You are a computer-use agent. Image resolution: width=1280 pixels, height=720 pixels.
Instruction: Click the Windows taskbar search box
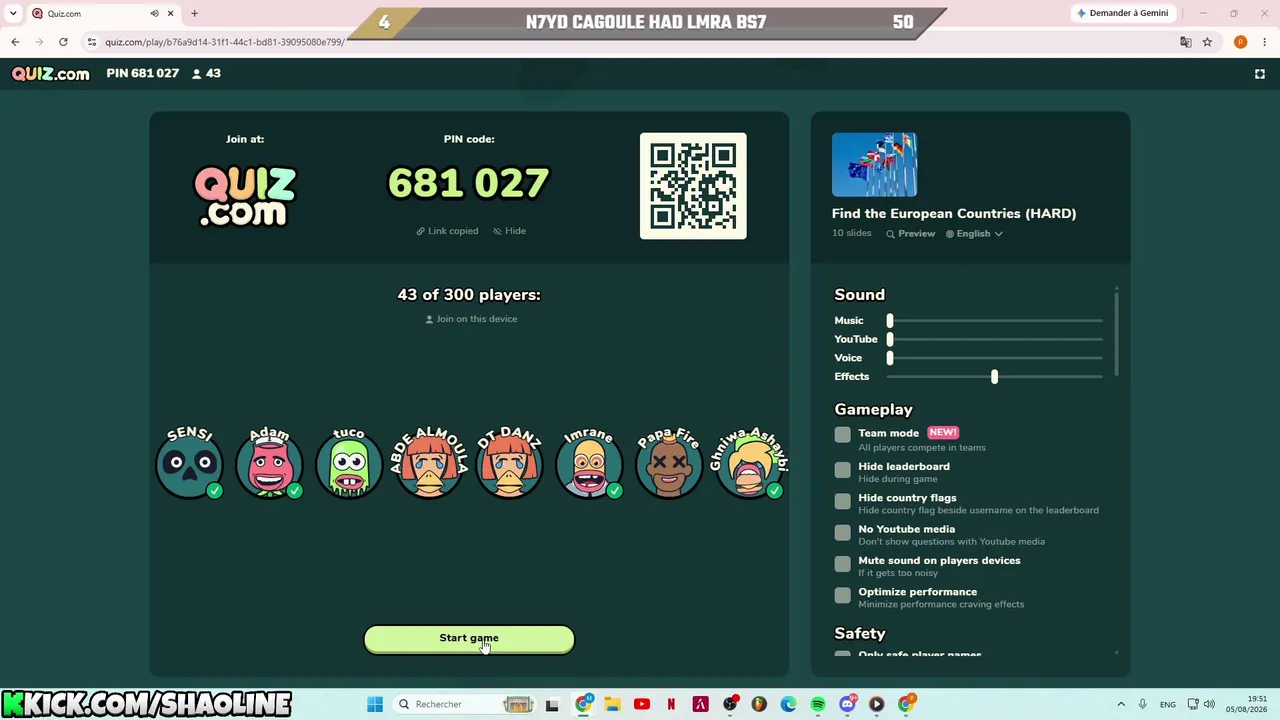(462, 704)
